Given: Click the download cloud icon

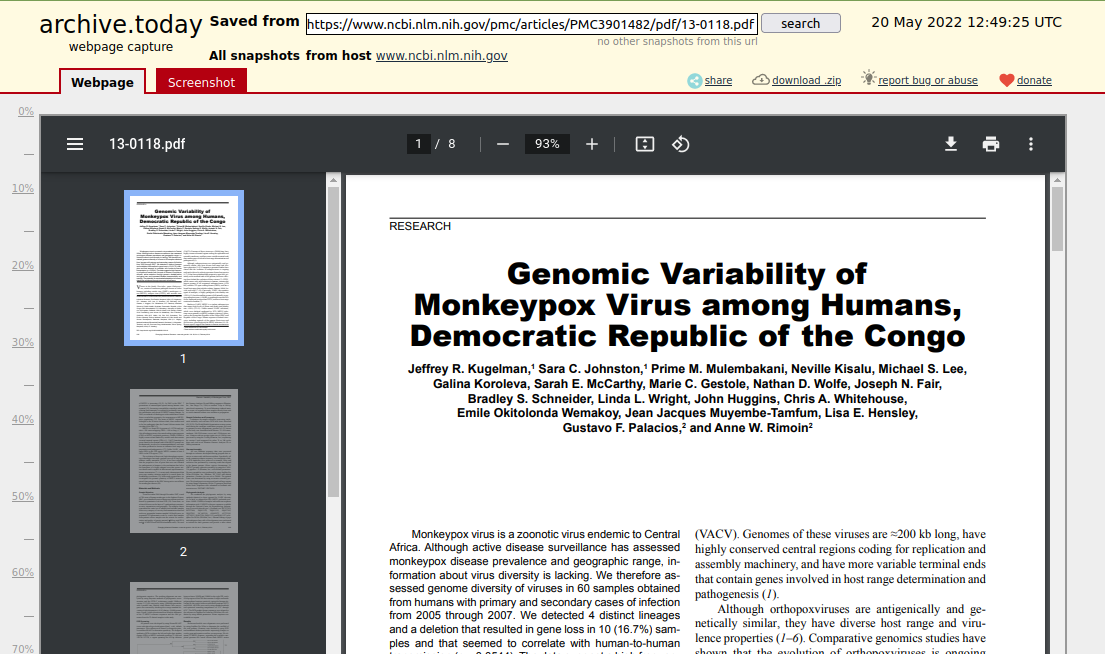Looking at the screenshot, I should (x=761, y=80).
